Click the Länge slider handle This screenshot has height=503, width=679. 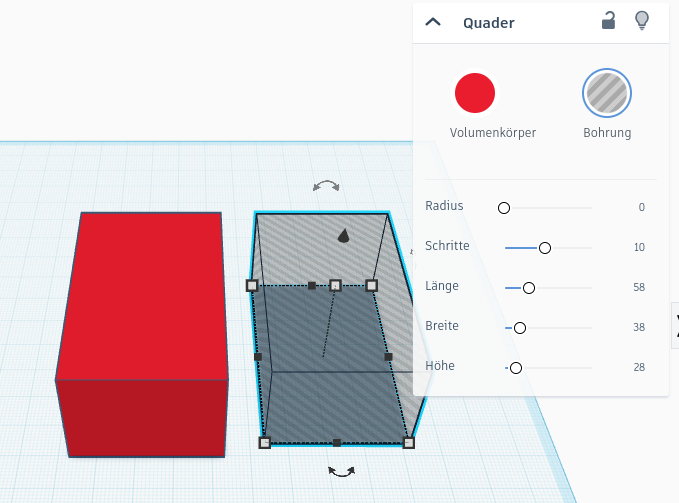[x=529, y=288]
